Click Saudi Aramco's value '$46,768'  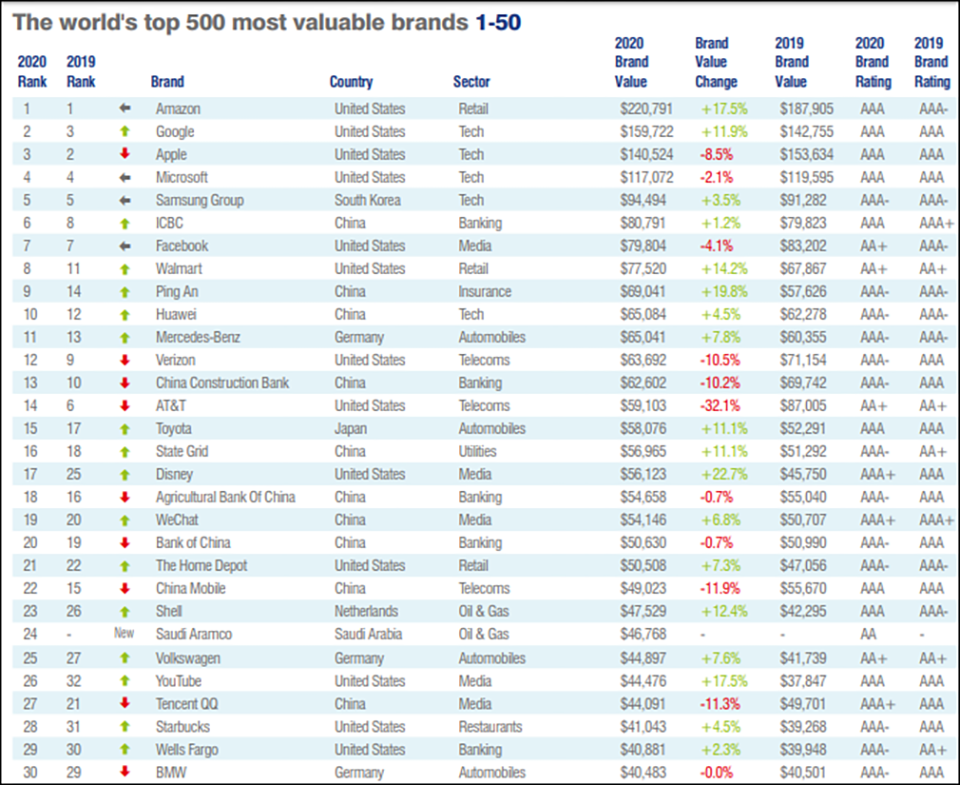[642, 634]
